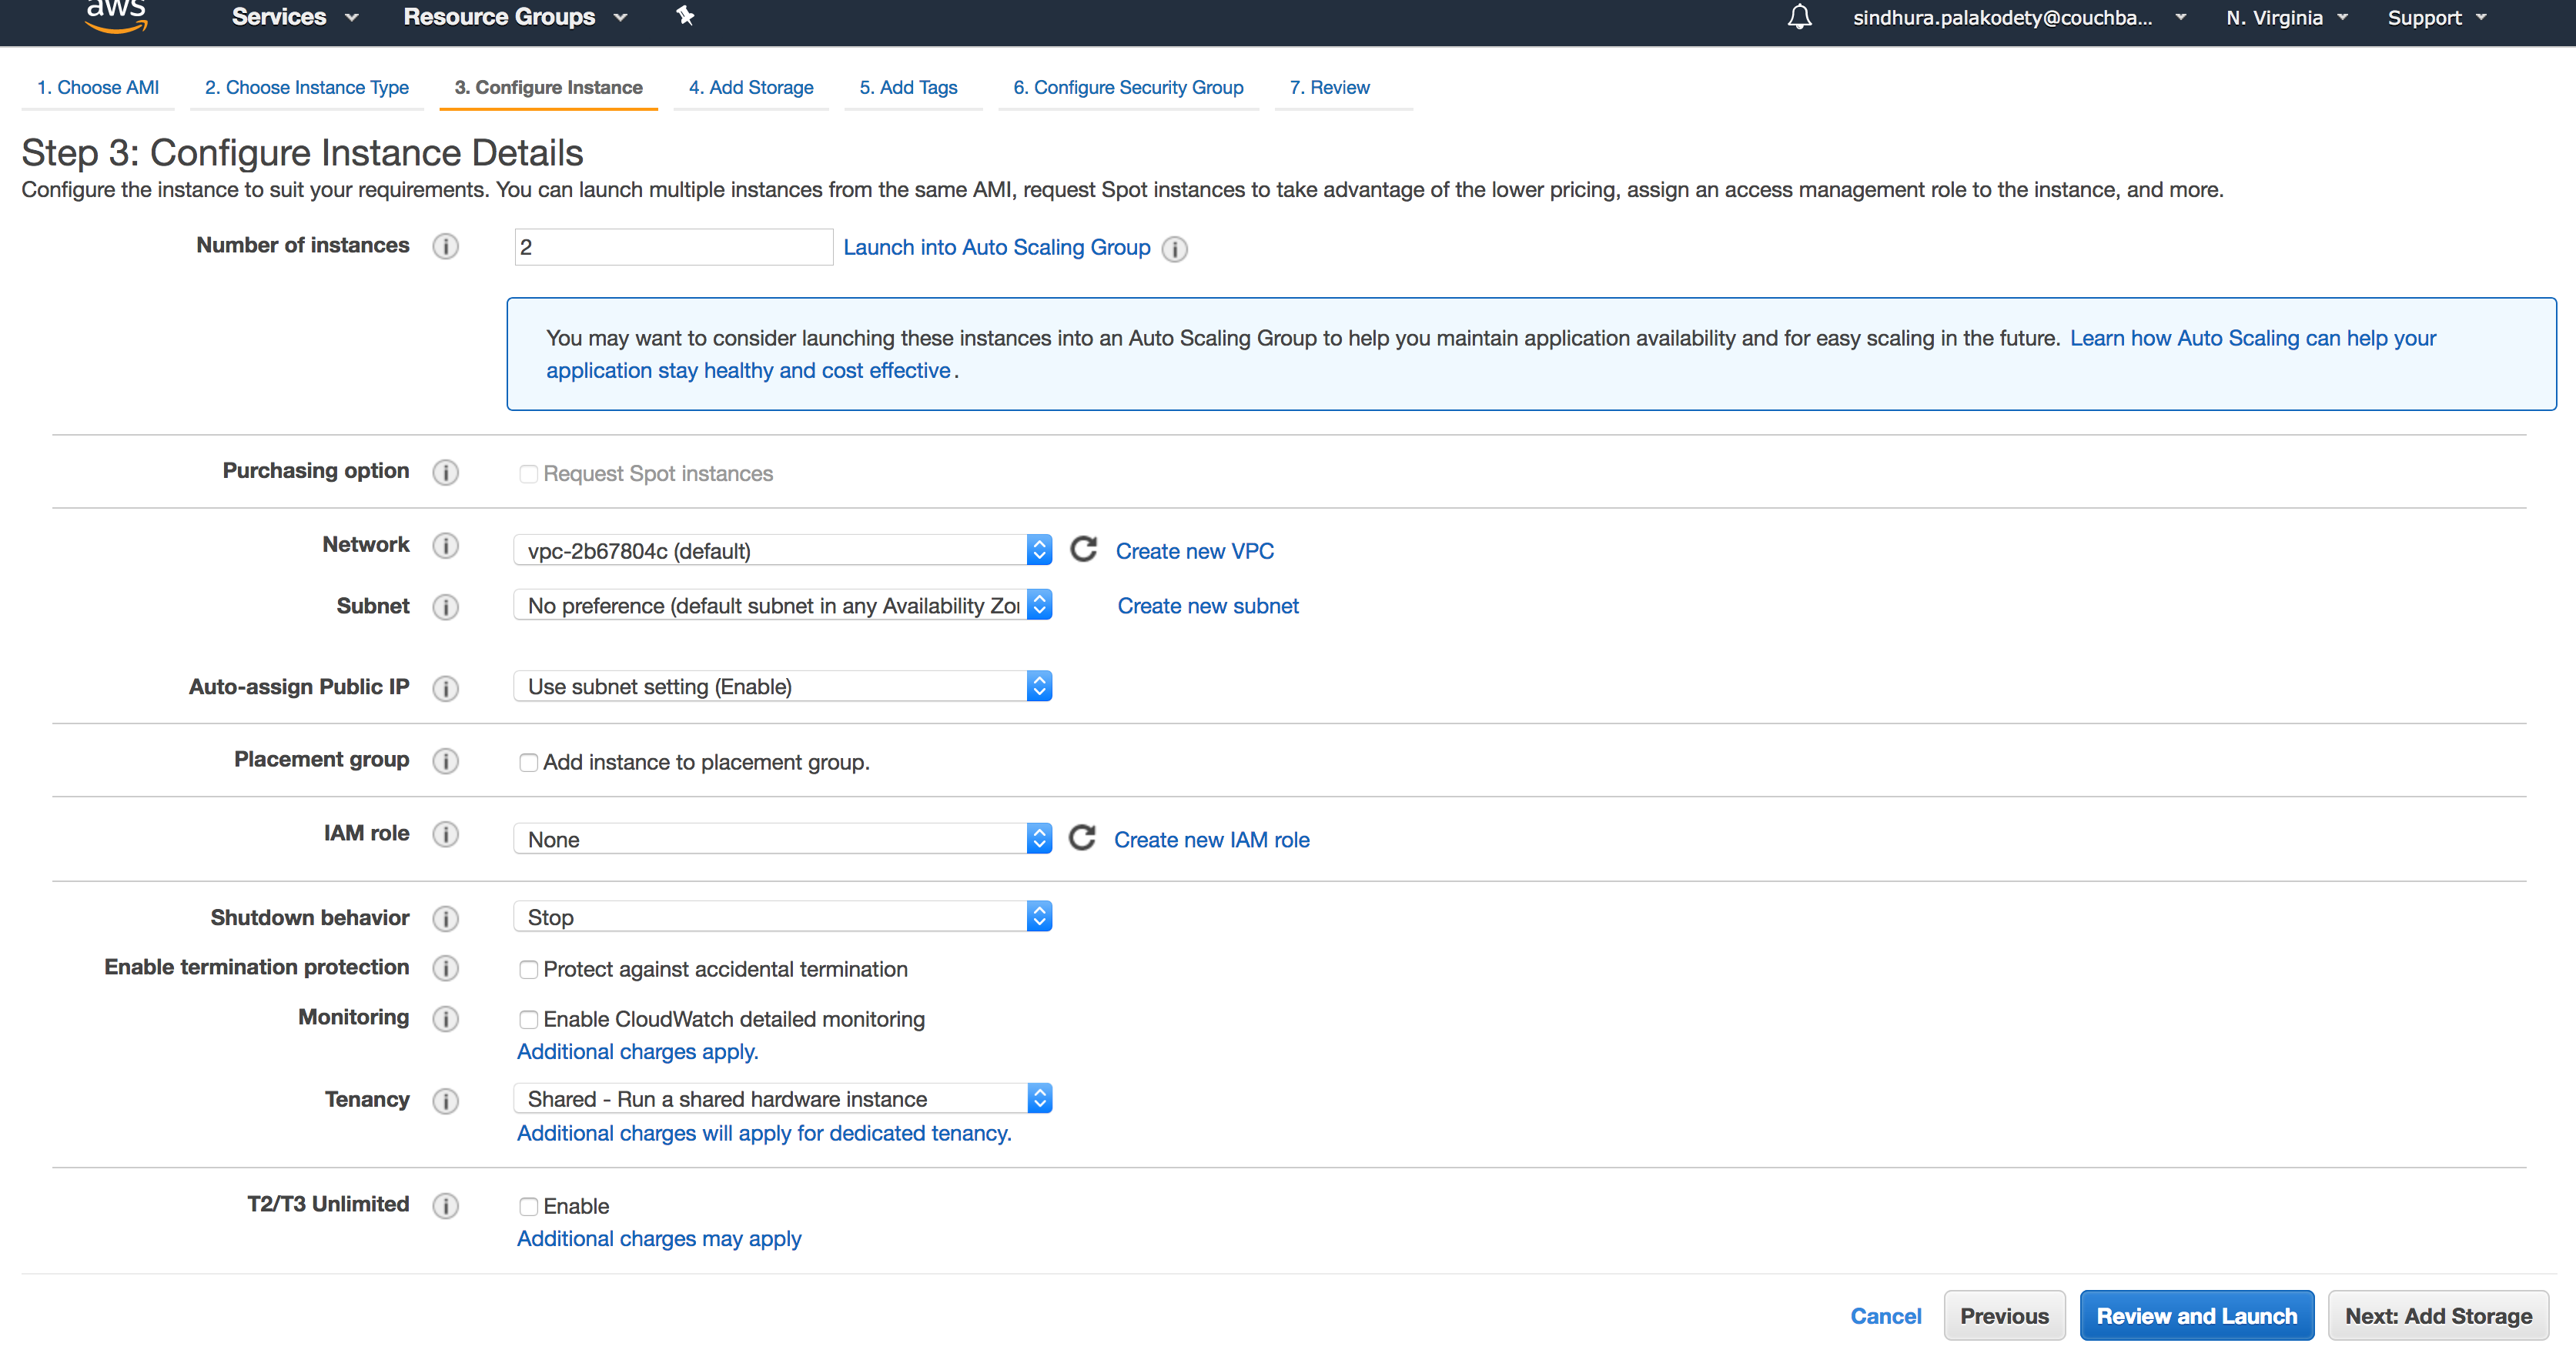
Task: Click the AWS logo to go home
Action: click(x=116, y=14)
